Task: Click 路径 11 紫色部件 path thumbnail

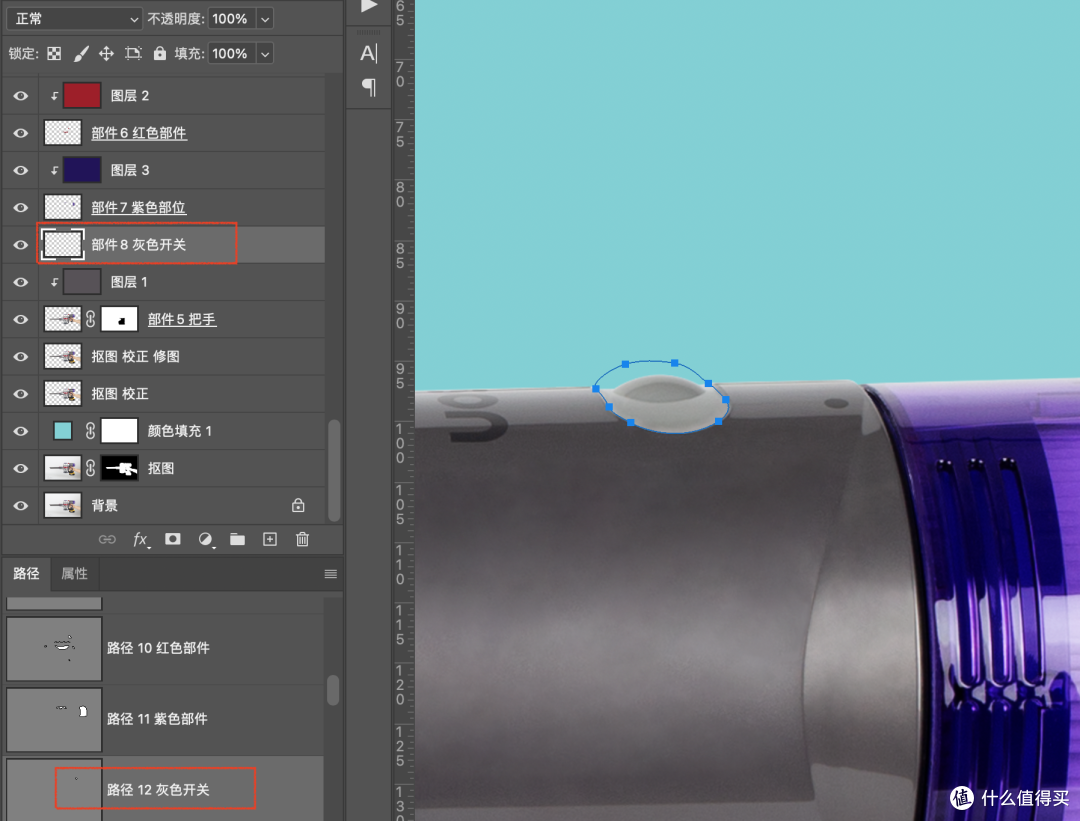Action: (x=54, y=720)
